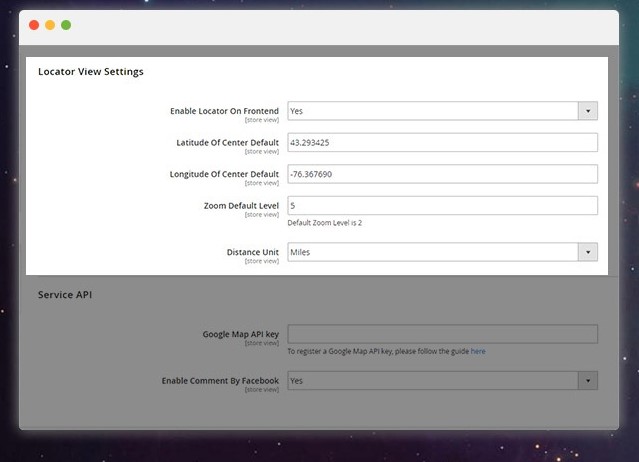Viewport: 639px width, 462px height.
Task: Select the Zoom Default Level input box
Action: click(x=442, y=205)
